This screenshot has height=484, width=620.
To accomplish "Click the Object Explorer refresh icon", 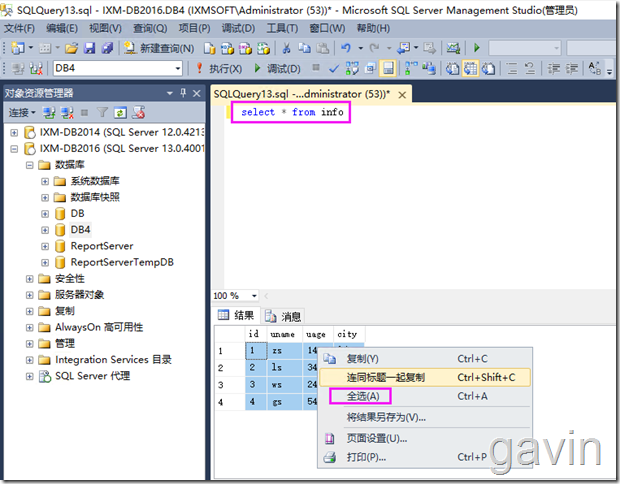I will pos(120,113).
